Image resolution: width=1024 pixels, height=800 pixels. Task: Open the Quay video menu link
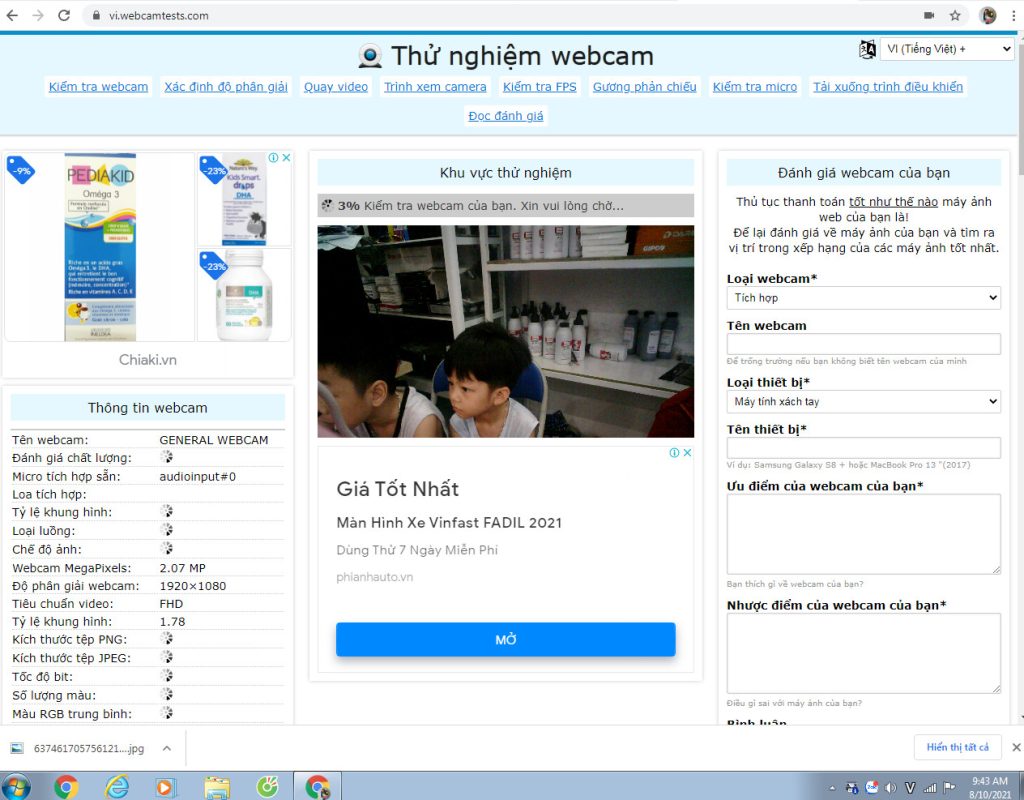[336, 87]
